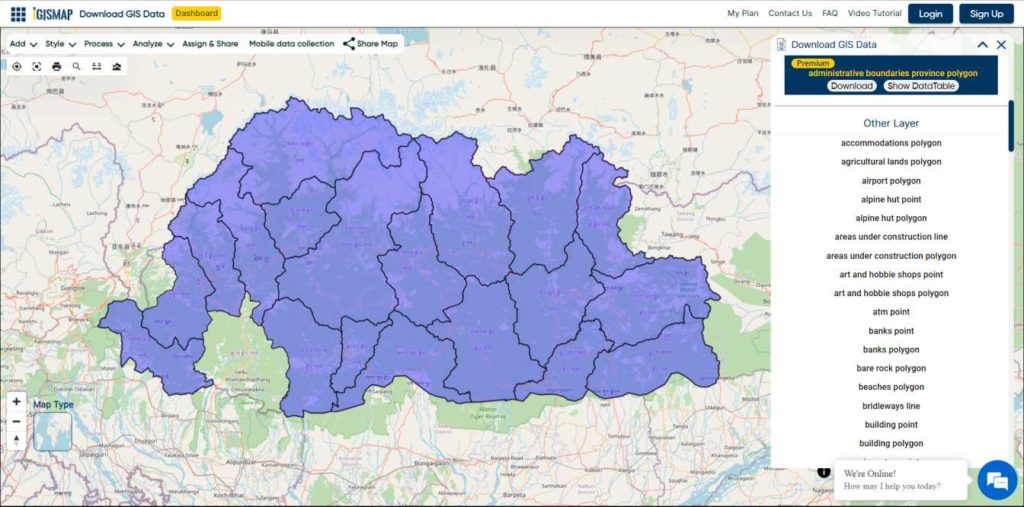Click the document icon beside Download GIS Data
The height and width of the screenshot is (507, 1024).
[781, 44]
